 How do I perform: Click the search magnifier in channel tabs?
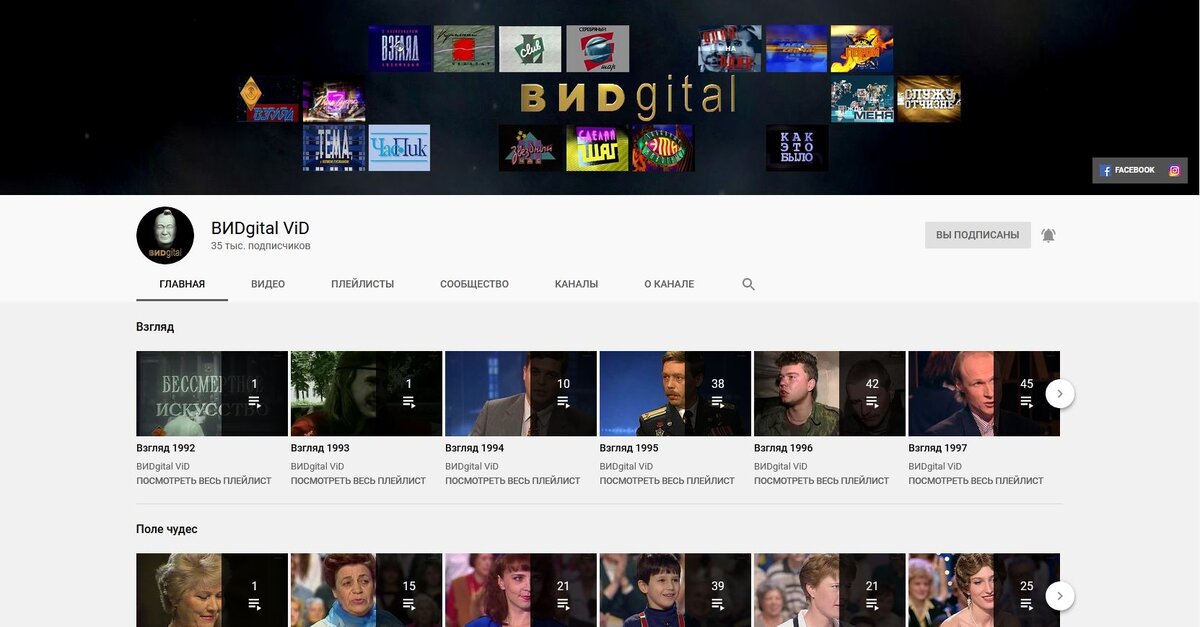tap(748, 284)
